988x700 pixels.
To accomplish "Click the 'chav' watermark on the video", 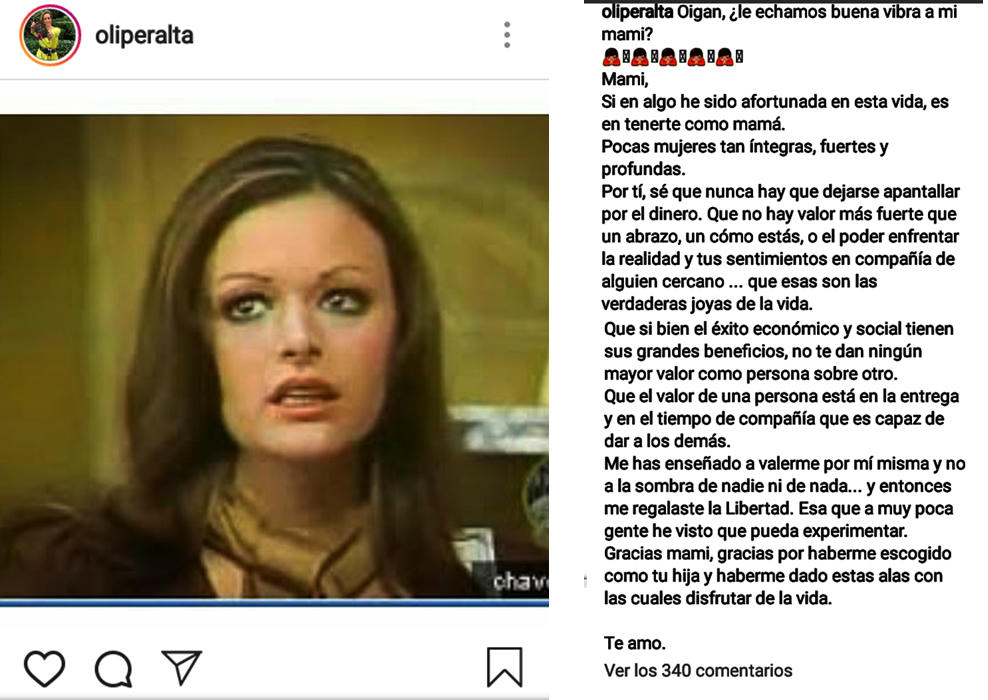I will pos(520,582).
